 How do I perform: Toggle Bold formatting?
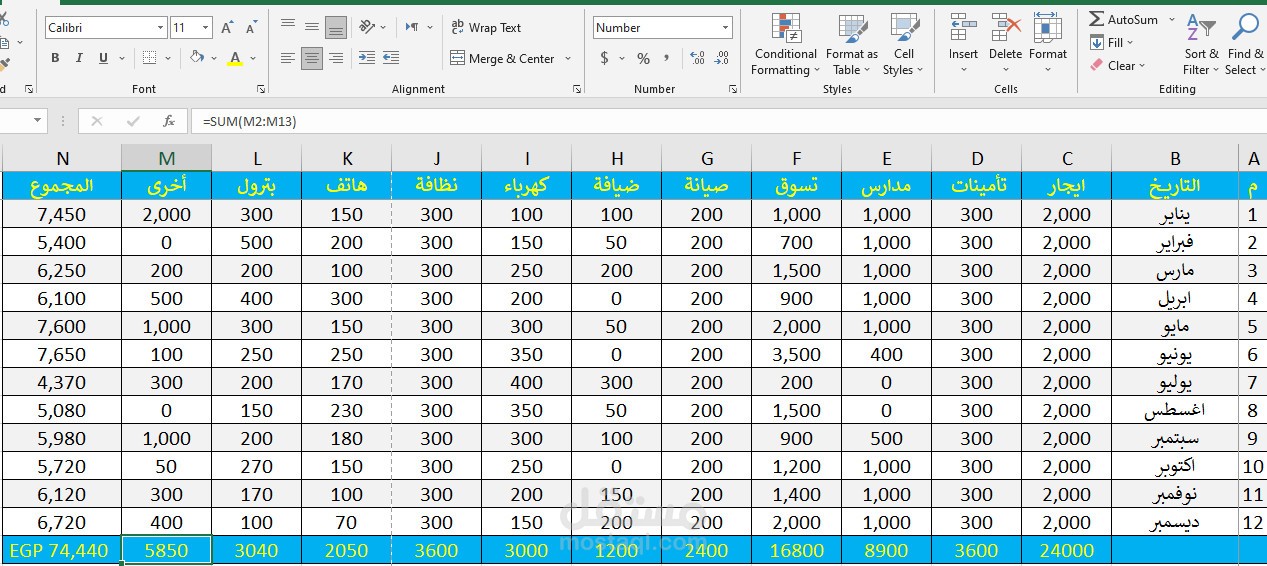click(x=55, y=59)
